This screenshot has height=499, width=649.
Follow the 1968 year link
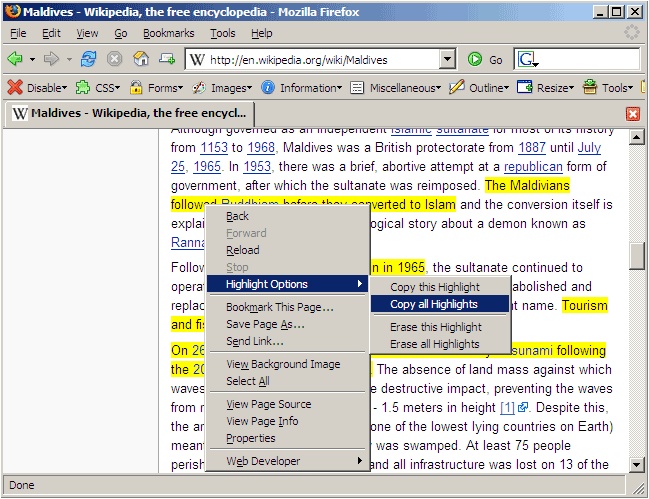[x=261, y=147]
